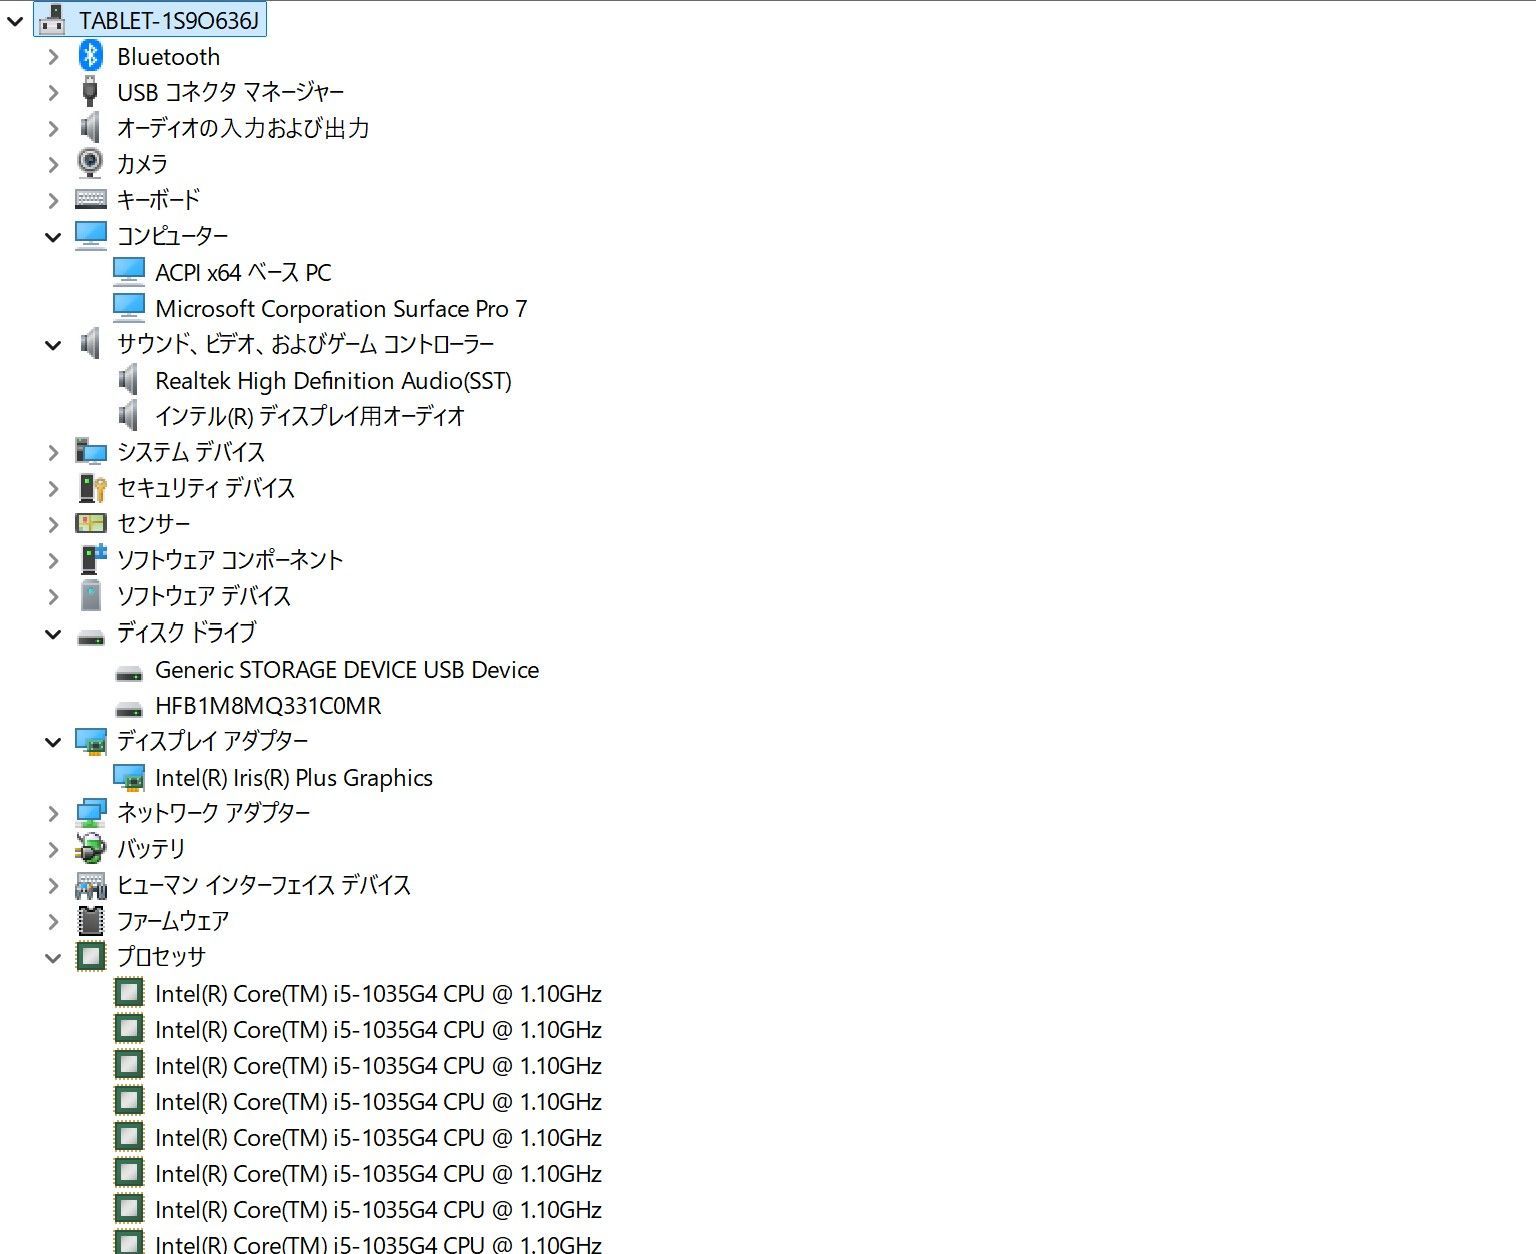
Task: Click the ディスプレイ アダプター icon
Action: (91, 741)
